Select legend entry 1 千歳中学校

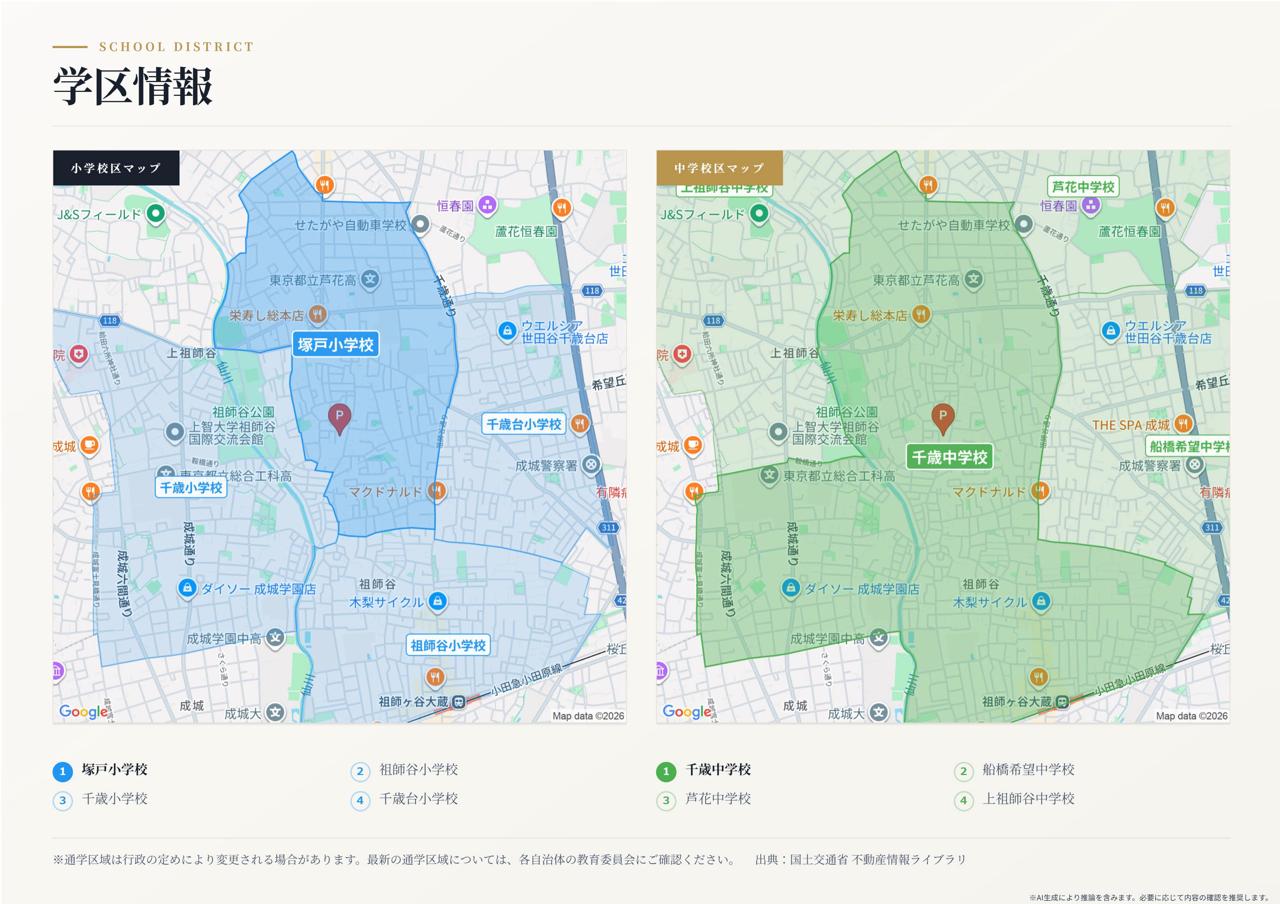click(x=704, y=771)
